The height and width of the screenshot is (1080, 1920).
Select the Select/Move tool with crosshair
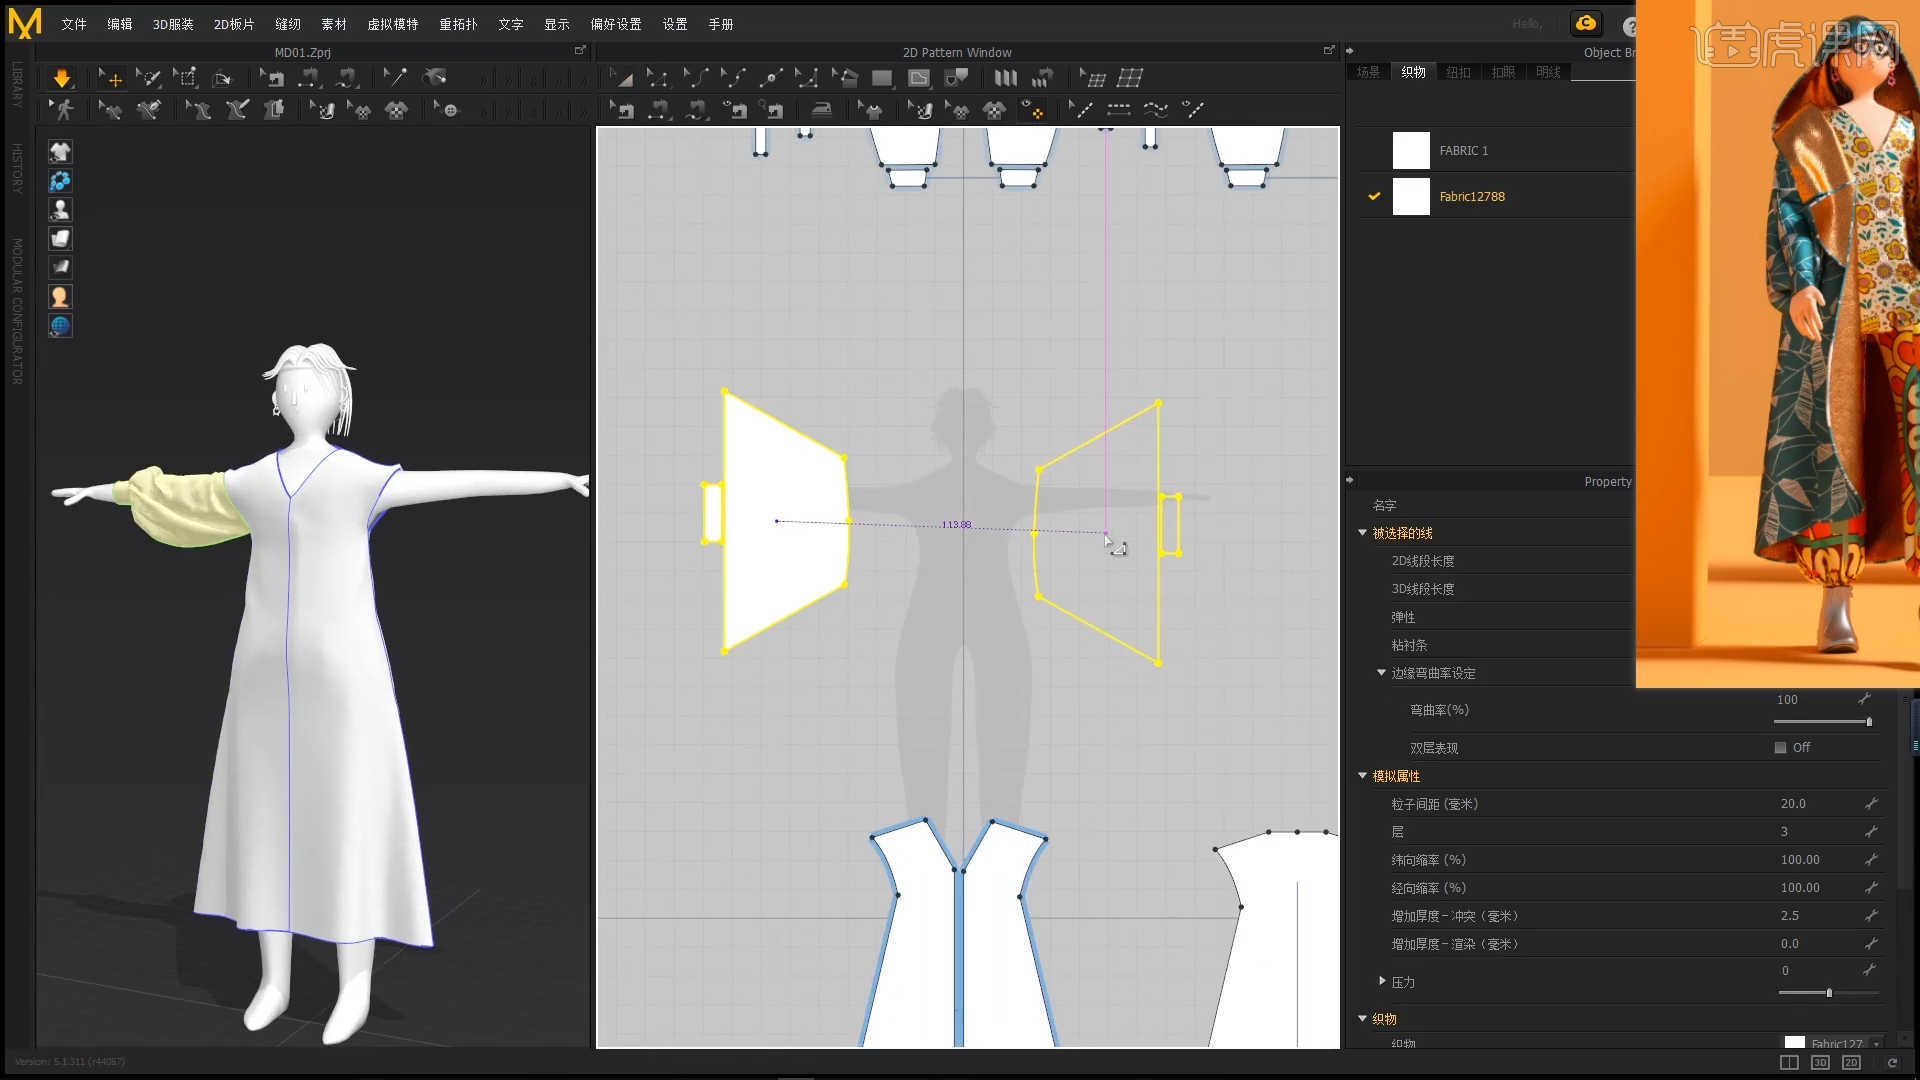(110, 78)
